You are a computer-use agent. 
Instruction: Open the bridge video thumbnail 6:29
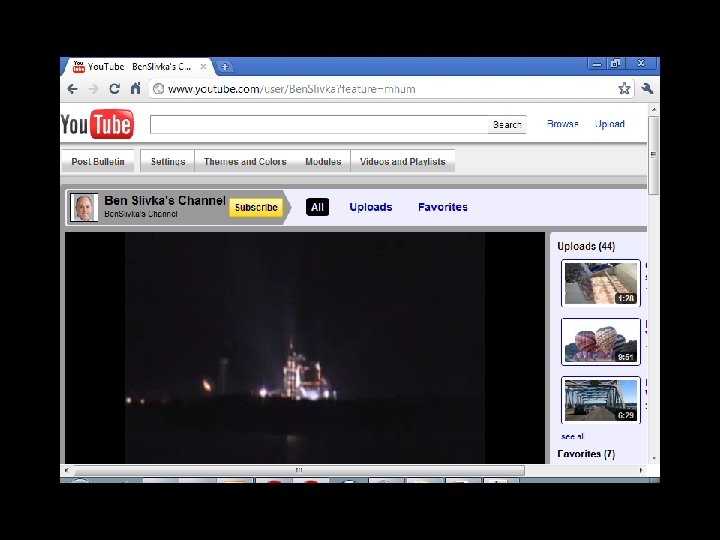coord(601,400)
